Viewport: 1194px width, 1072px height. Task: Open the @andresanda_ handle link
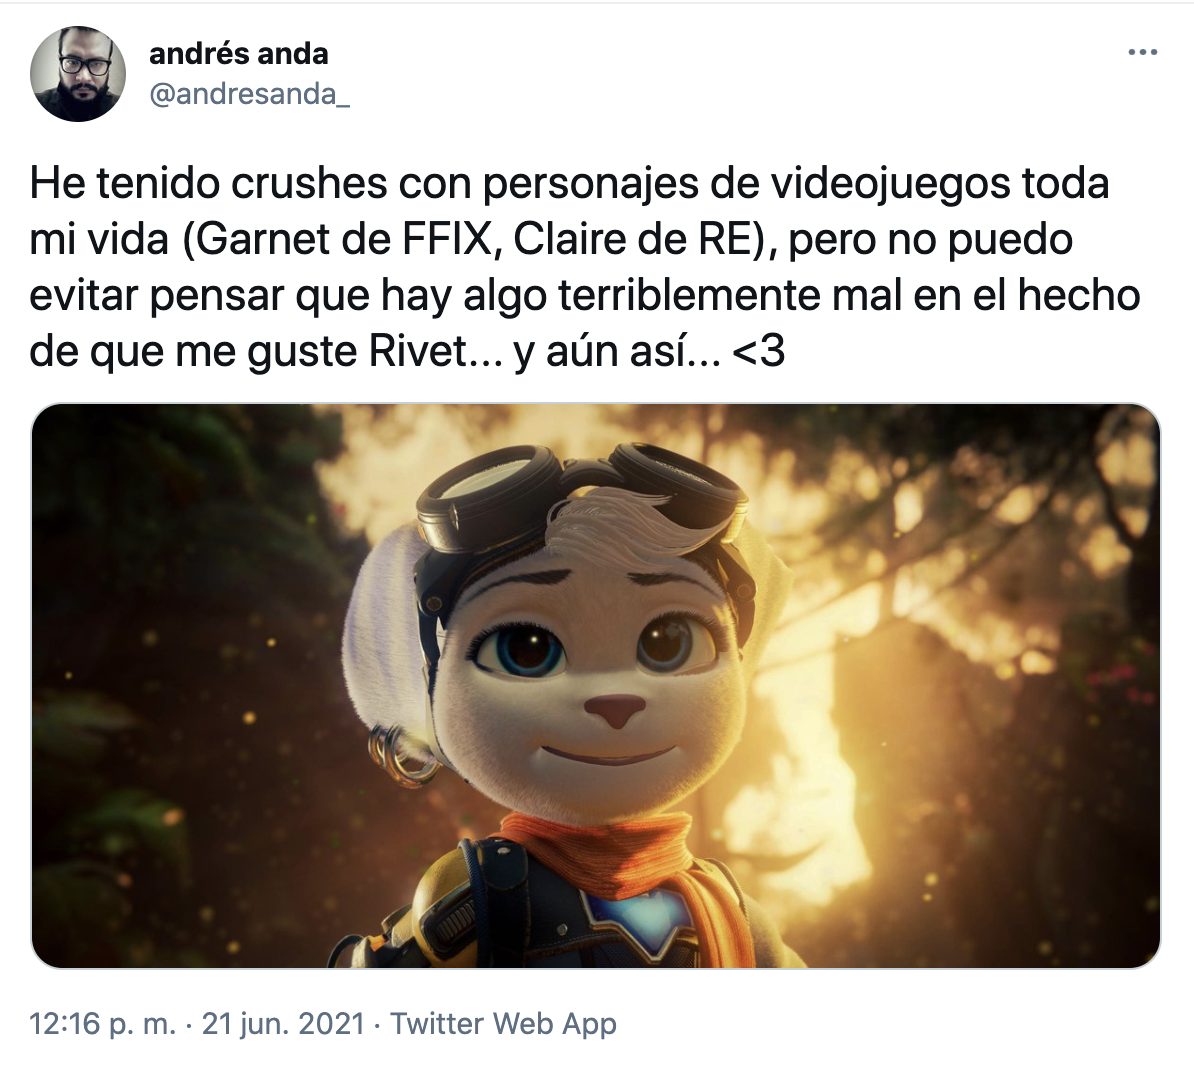click(249, 94)
